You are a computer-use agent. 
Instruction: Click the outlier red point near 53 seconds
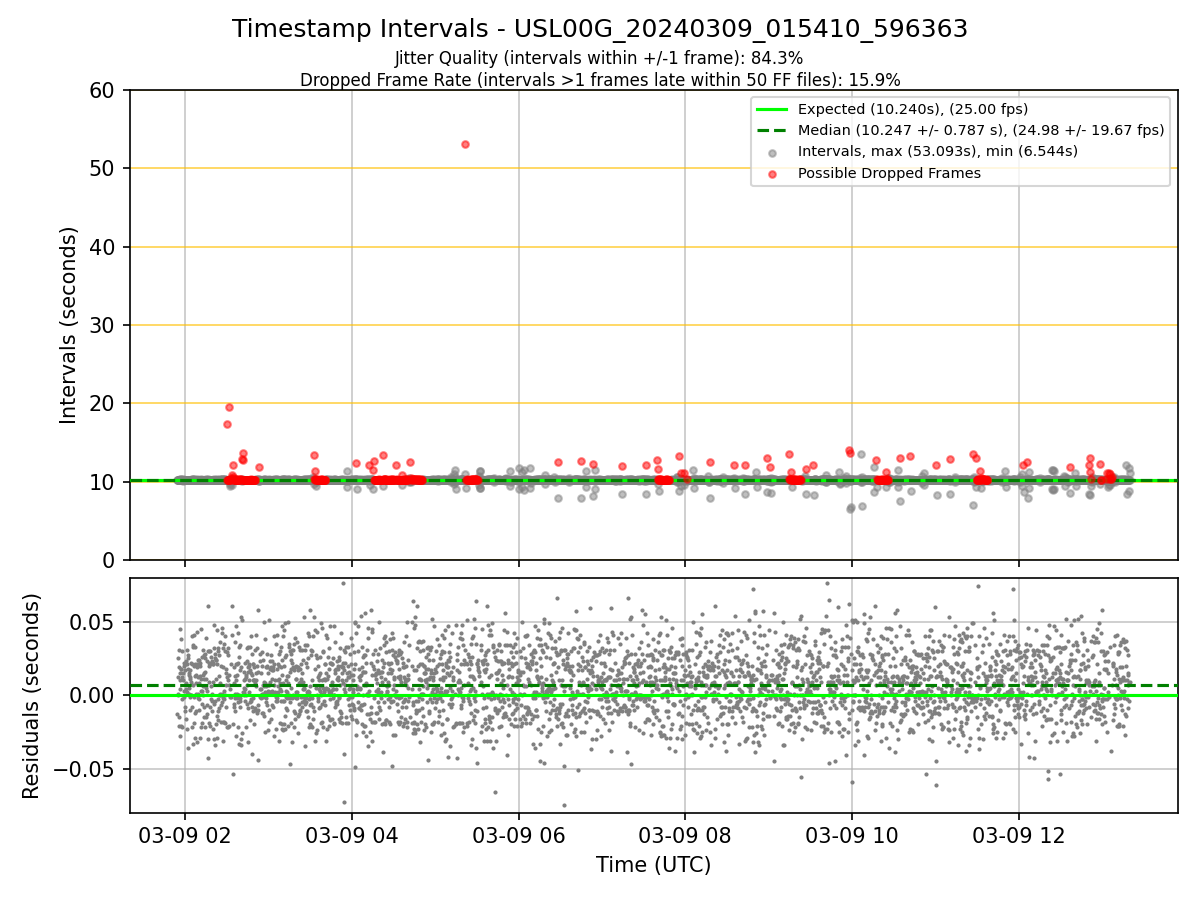[x=465, y=144]
